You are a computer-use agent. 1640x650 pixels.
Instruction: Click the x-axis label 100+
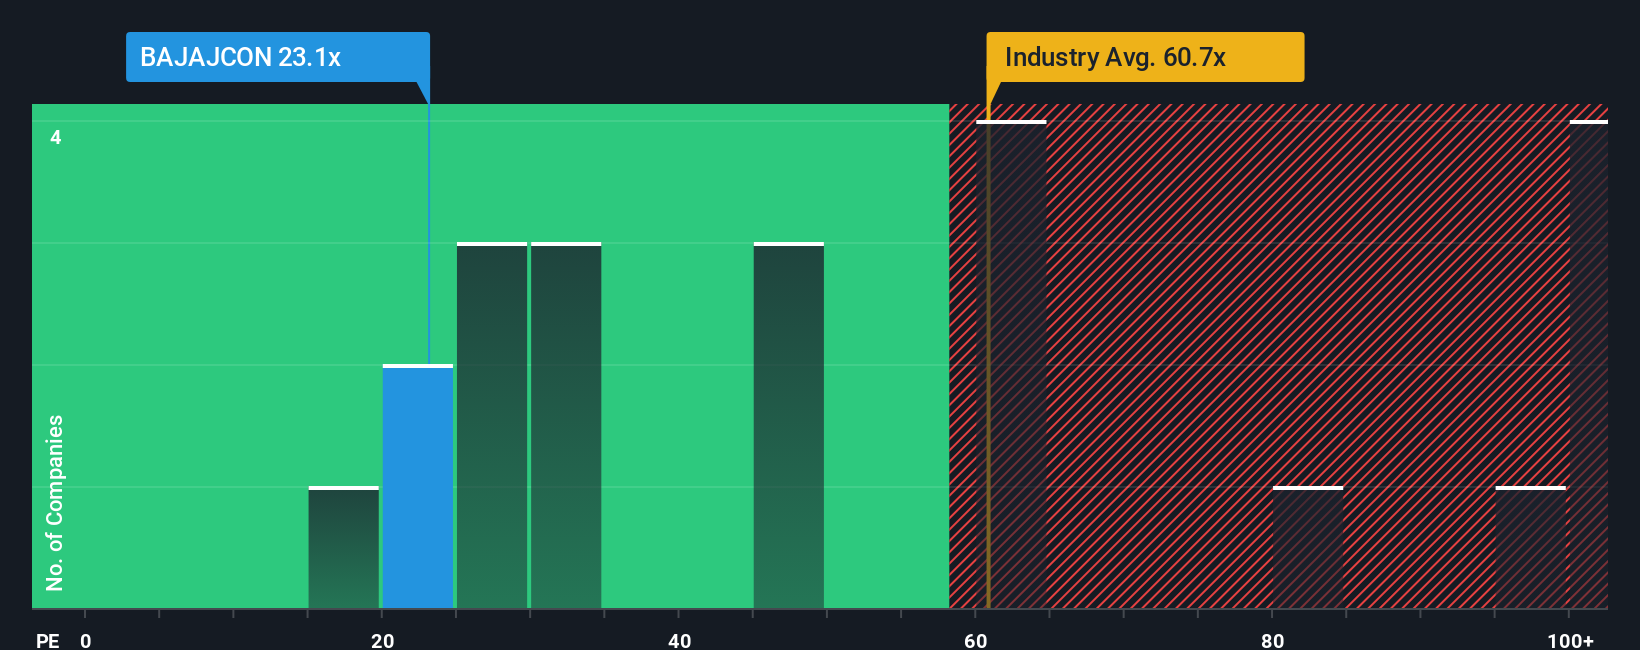pos(1571,640)
